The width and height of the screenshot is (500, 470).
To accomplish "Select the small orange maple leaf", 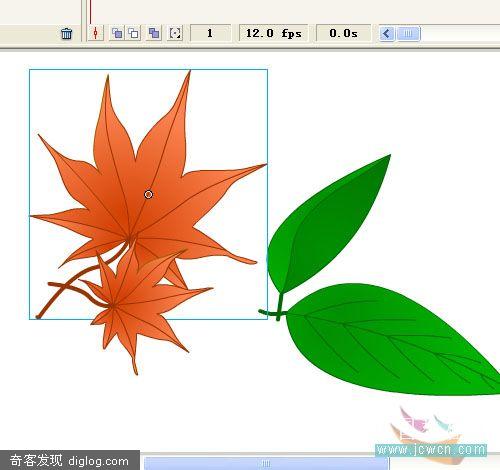I will 140,307.
